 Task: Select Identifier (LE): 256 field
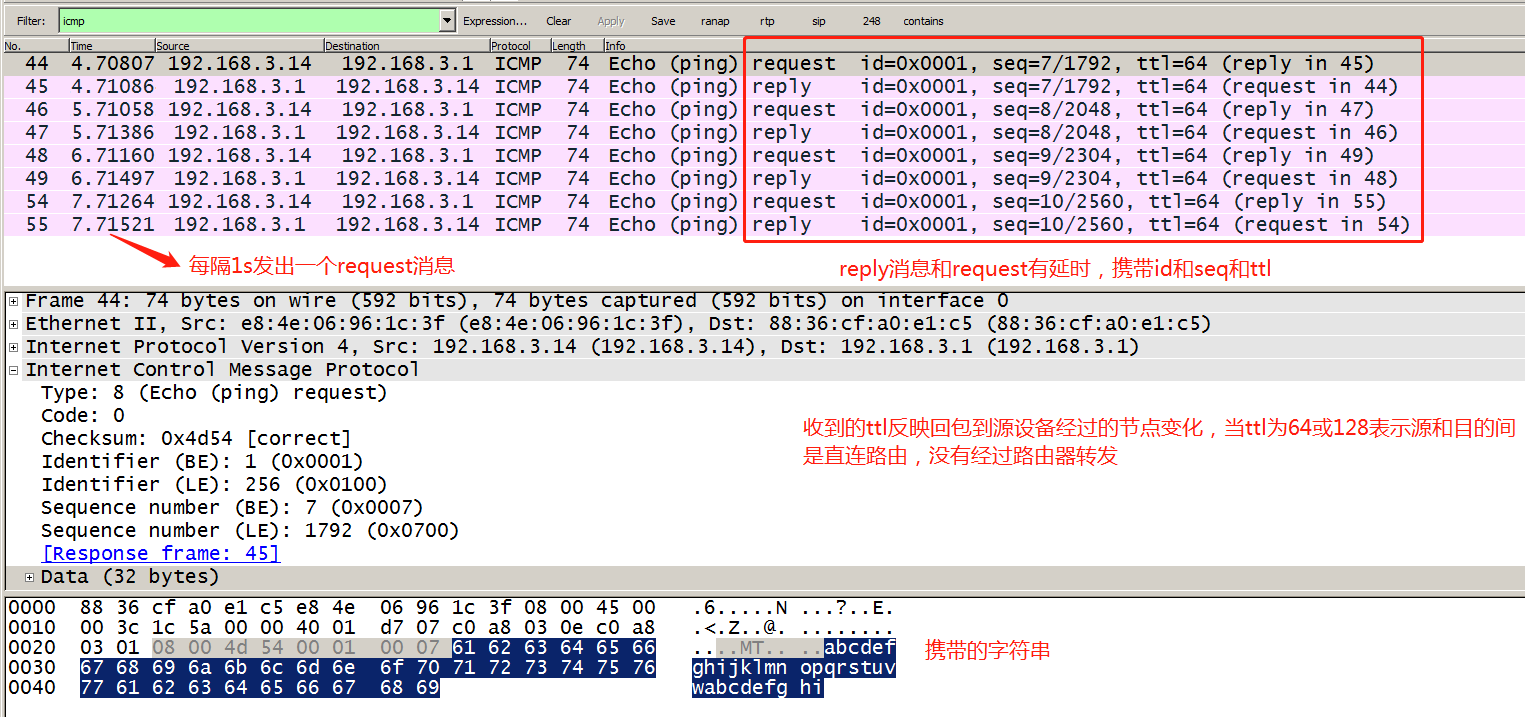tap(214, 485)
